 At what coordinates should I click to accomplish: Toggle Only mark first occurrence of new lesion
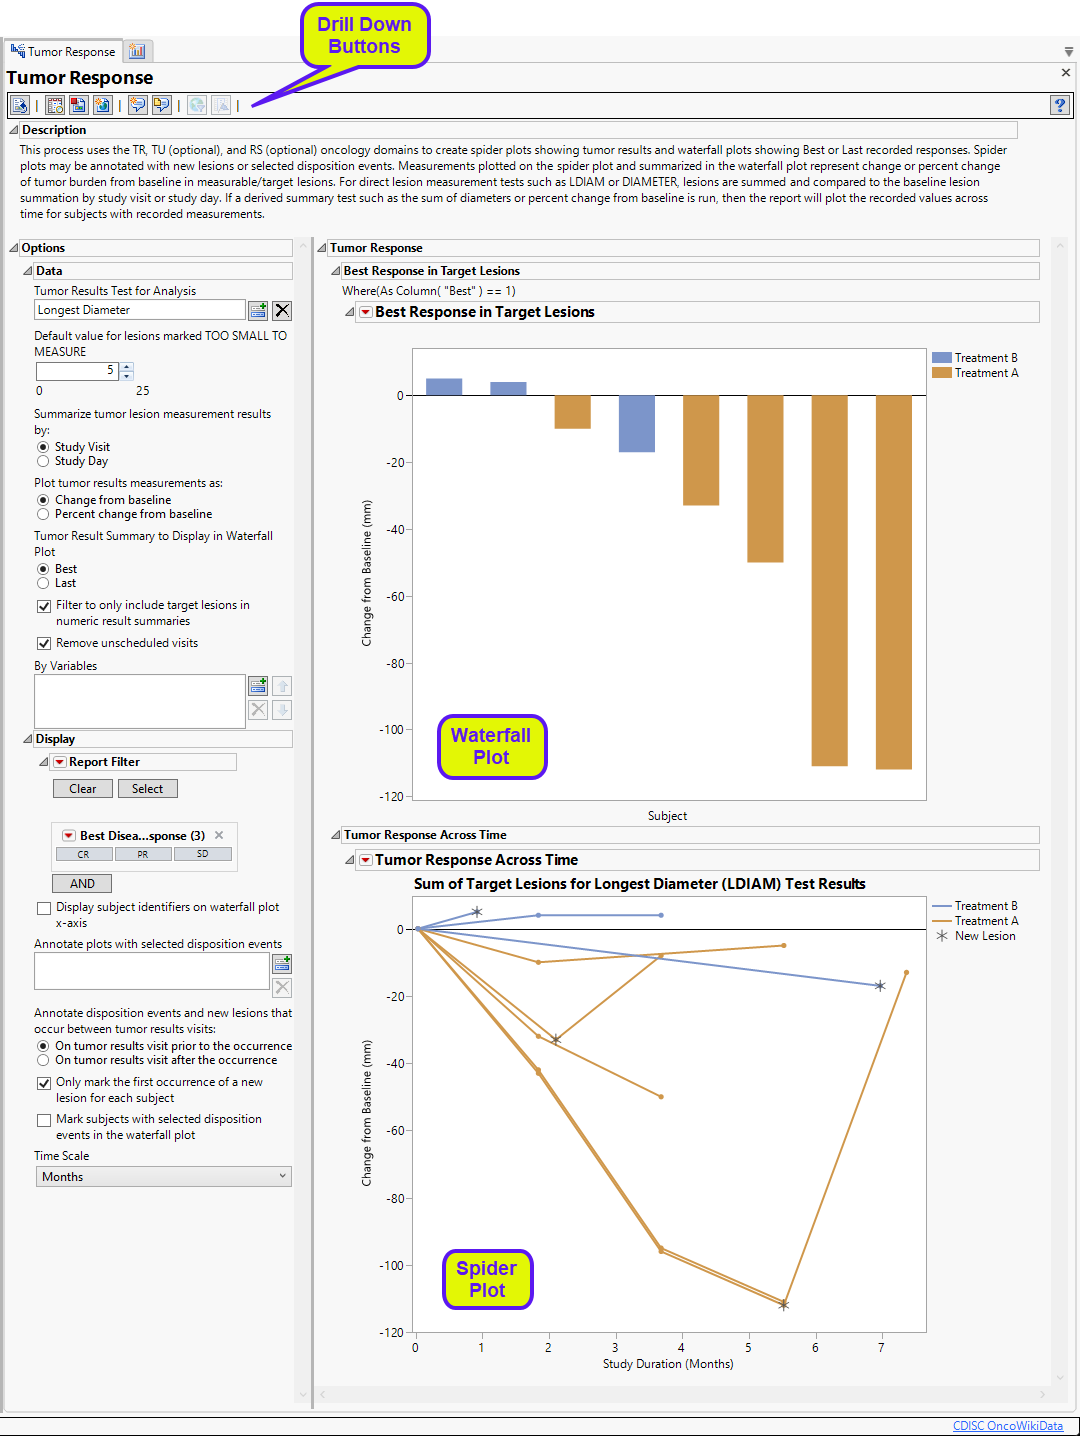pyautogui.click(x=44, y=1083)
